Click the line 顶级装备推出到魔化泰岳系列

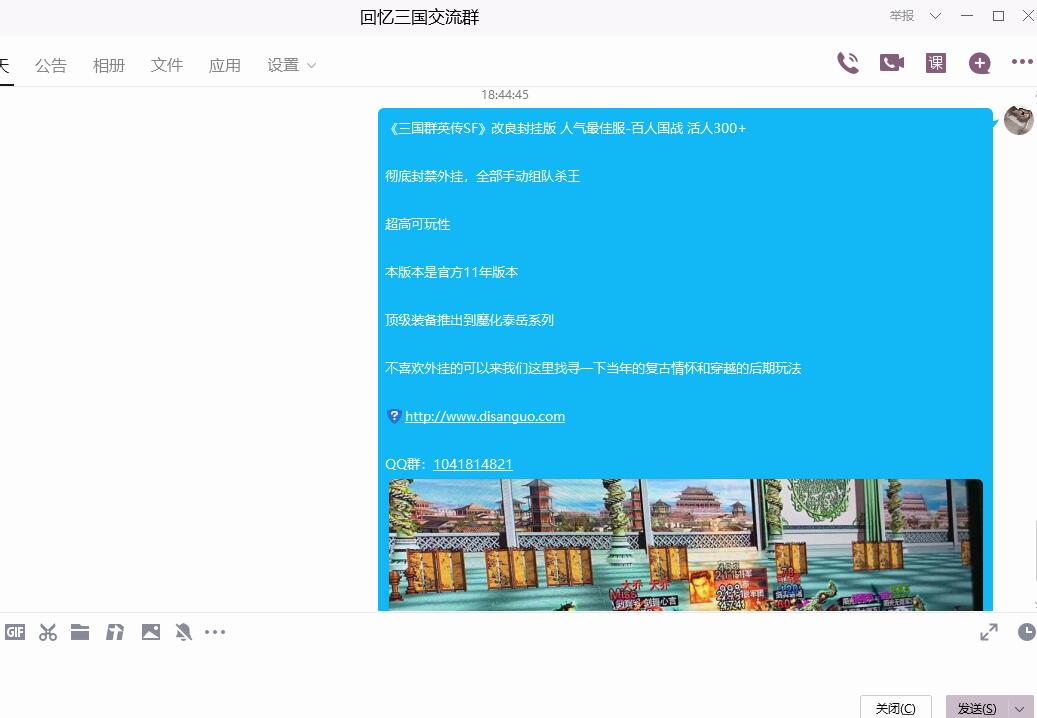(x=469, y=320)
